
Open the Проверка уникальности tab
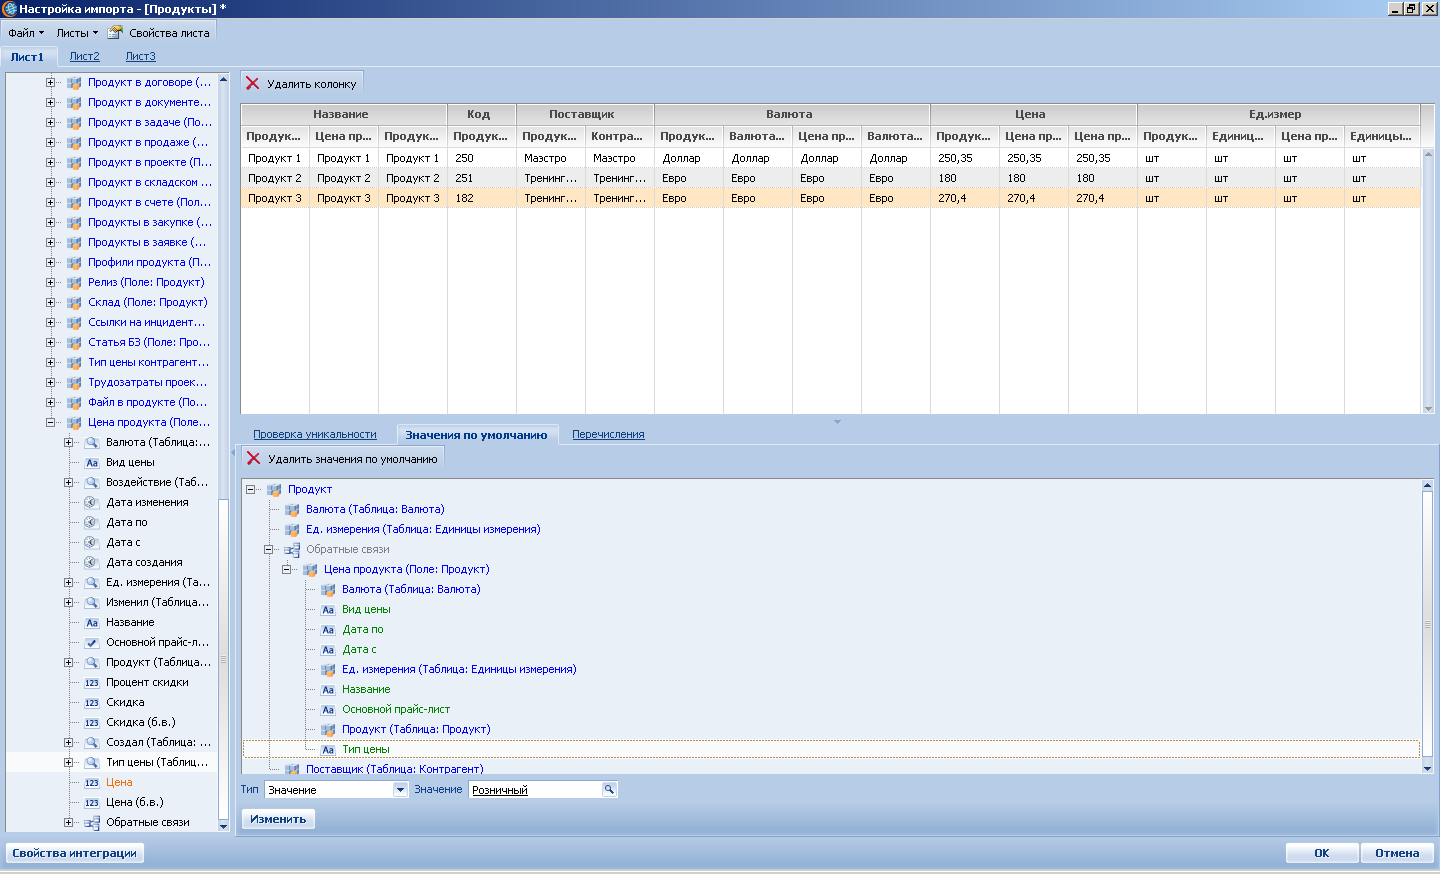[x=315, y=434]
